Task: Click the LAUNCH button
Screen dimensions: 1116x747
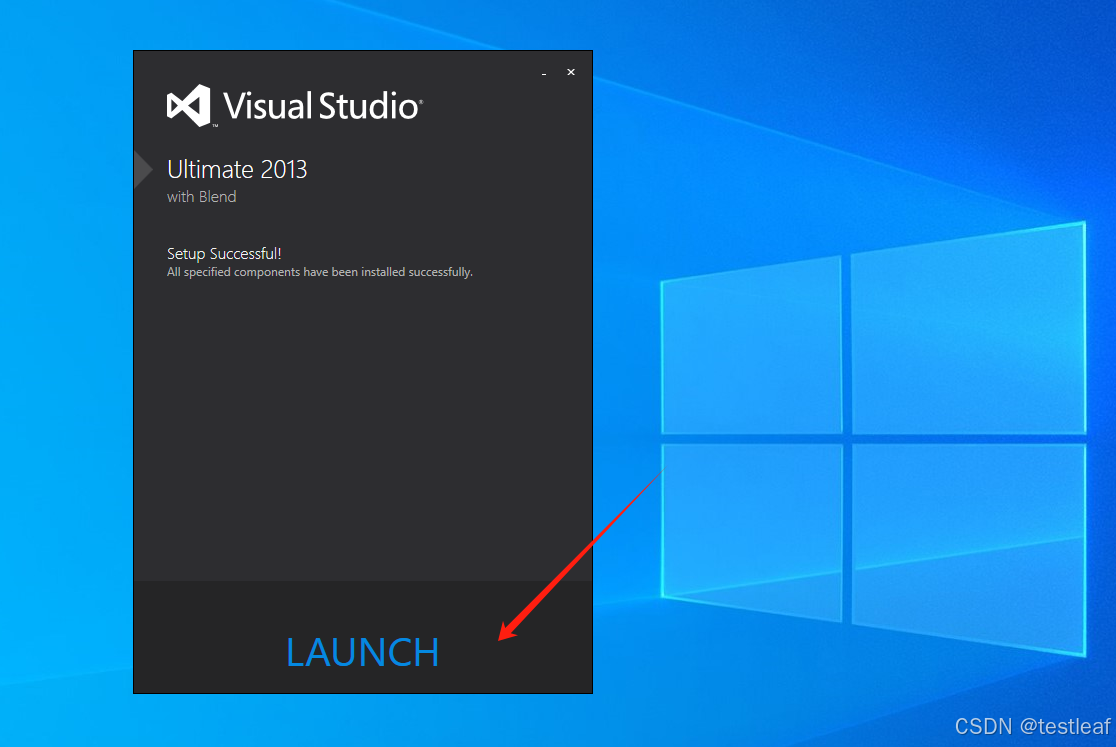Action: pyautogui.click(x=362, y=652)
